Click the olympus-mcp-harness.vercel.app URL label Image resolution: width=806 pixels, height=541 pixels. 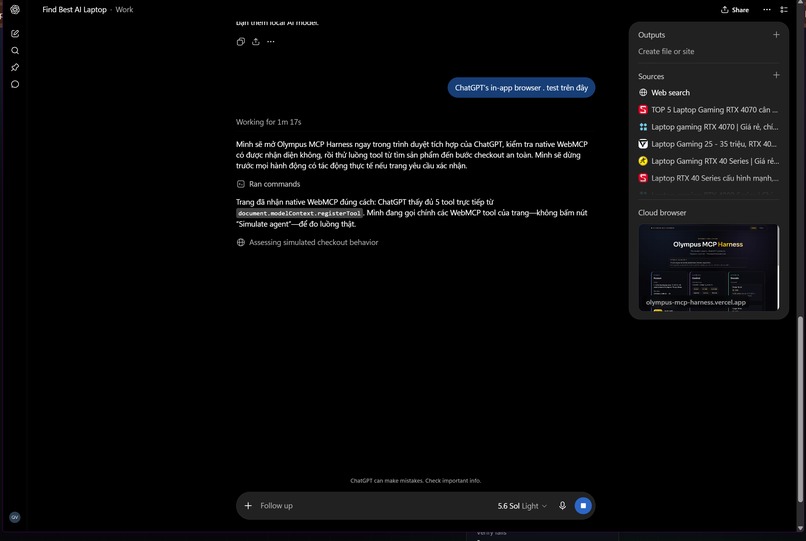click(695, 302)
